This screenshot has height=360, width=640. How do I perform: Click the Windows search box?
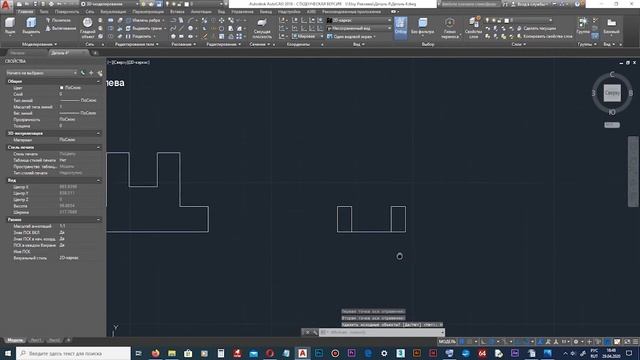coord(73,353)
